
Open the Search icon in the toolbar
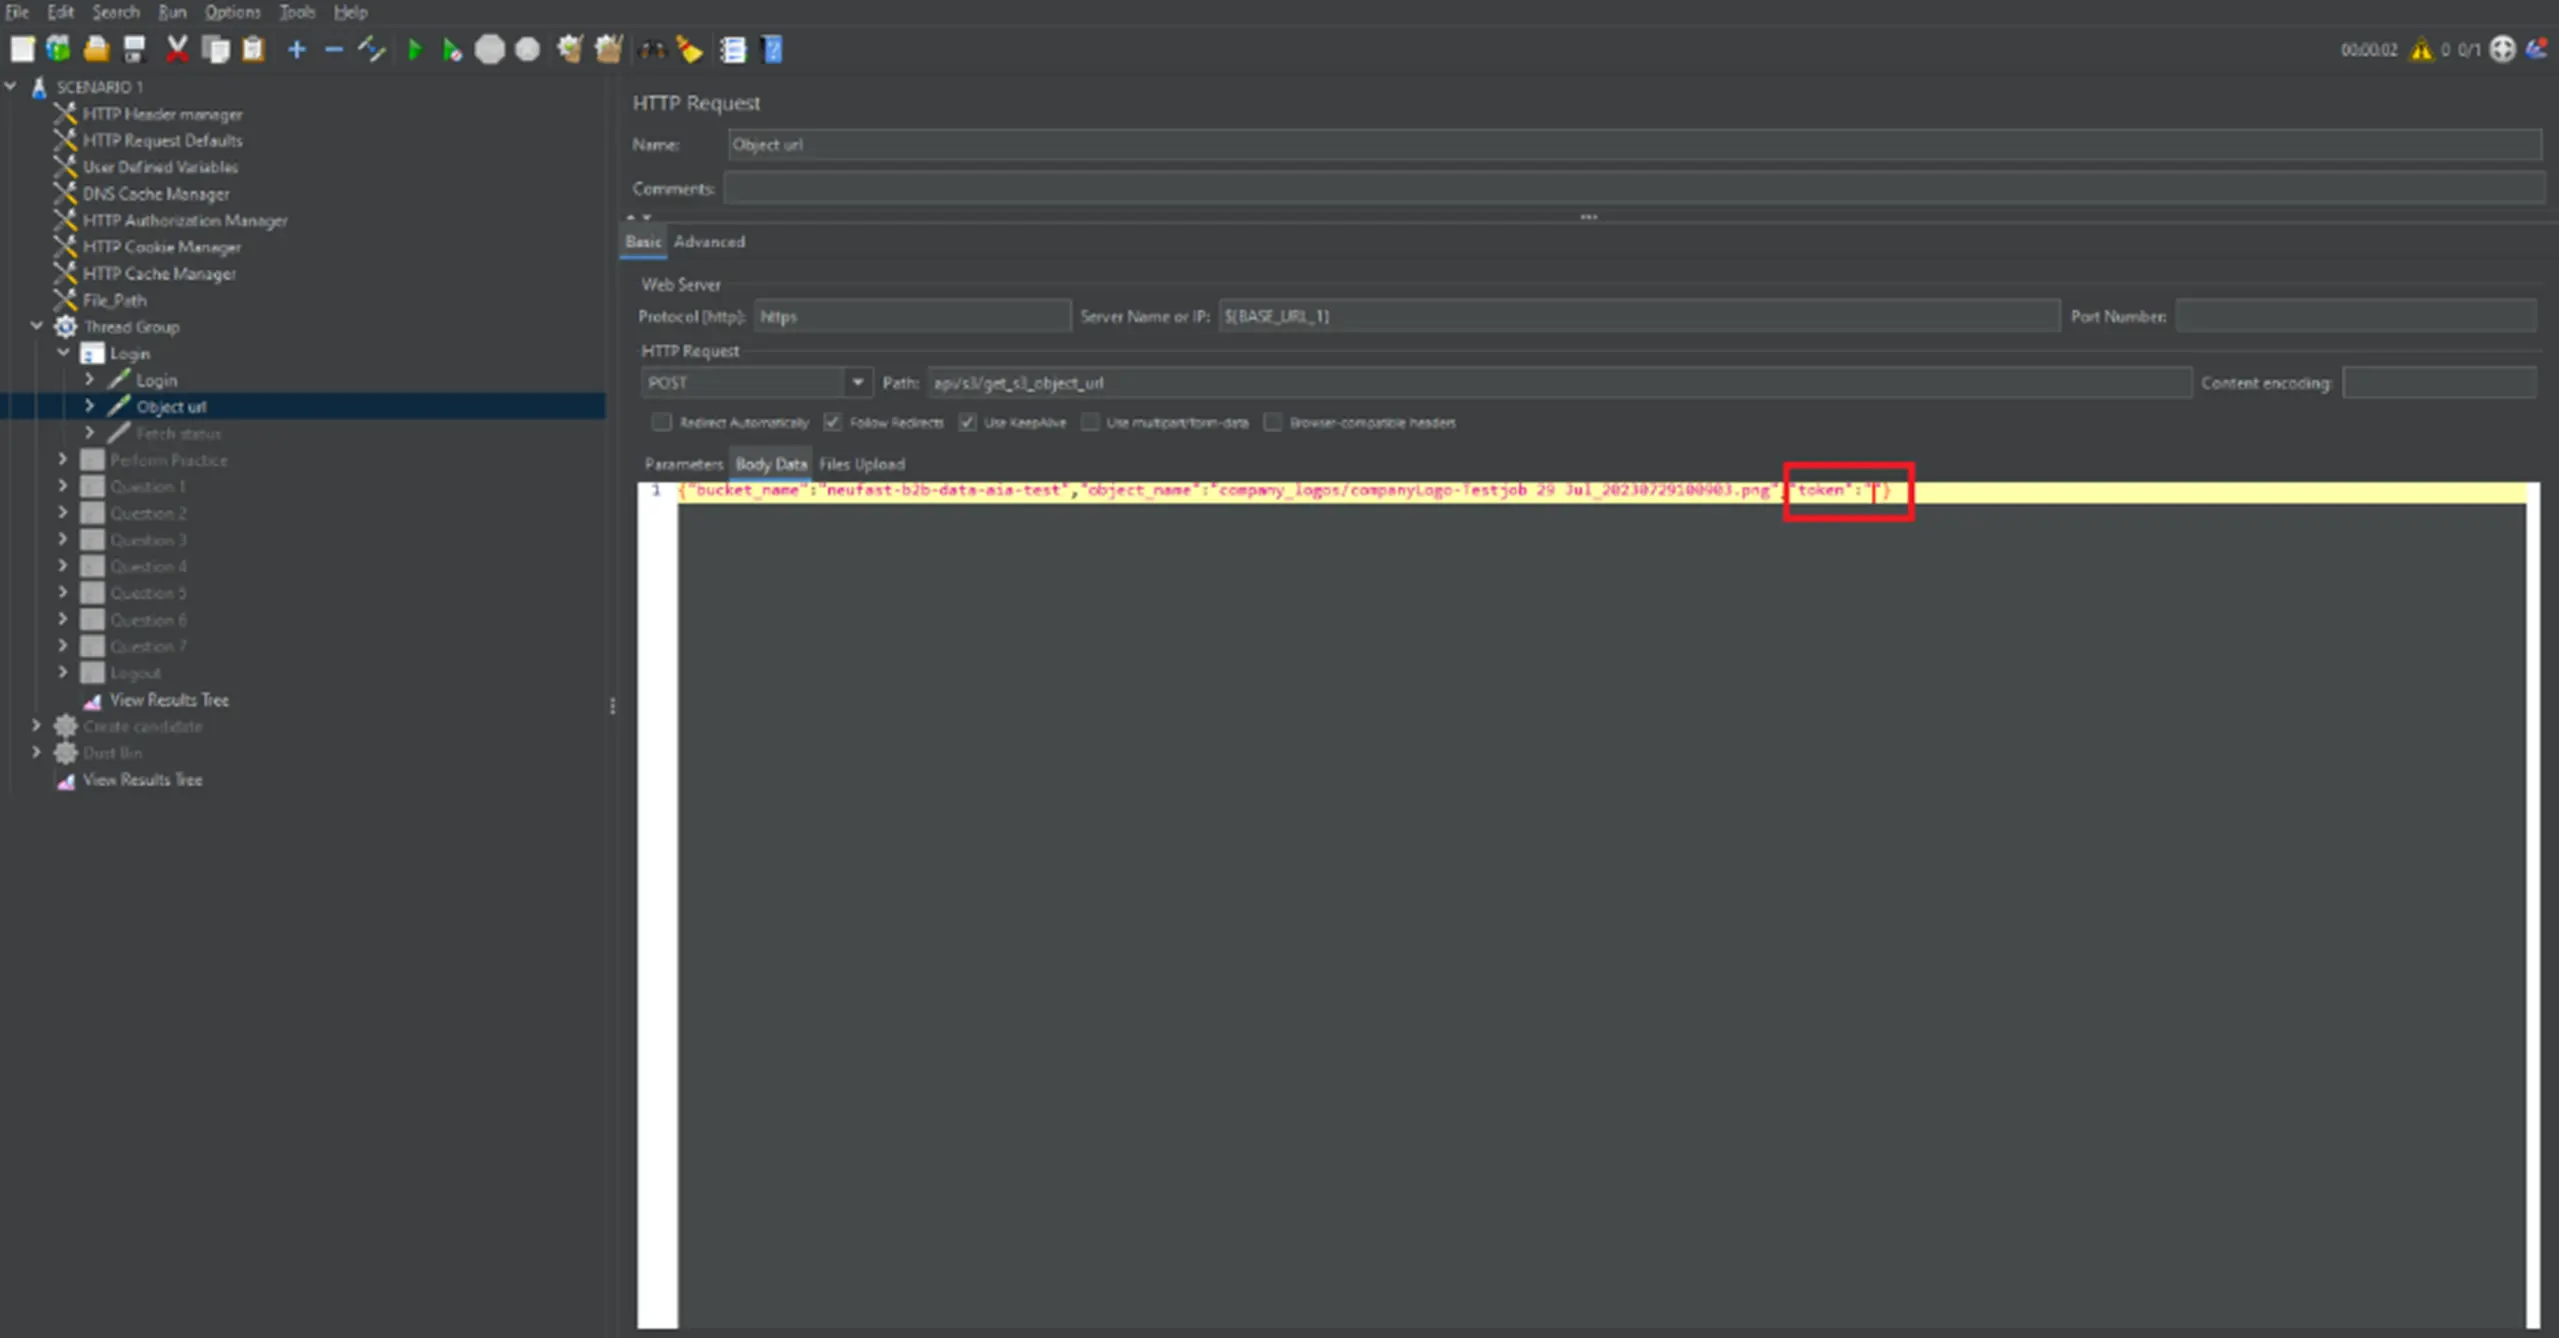point(653,49)
